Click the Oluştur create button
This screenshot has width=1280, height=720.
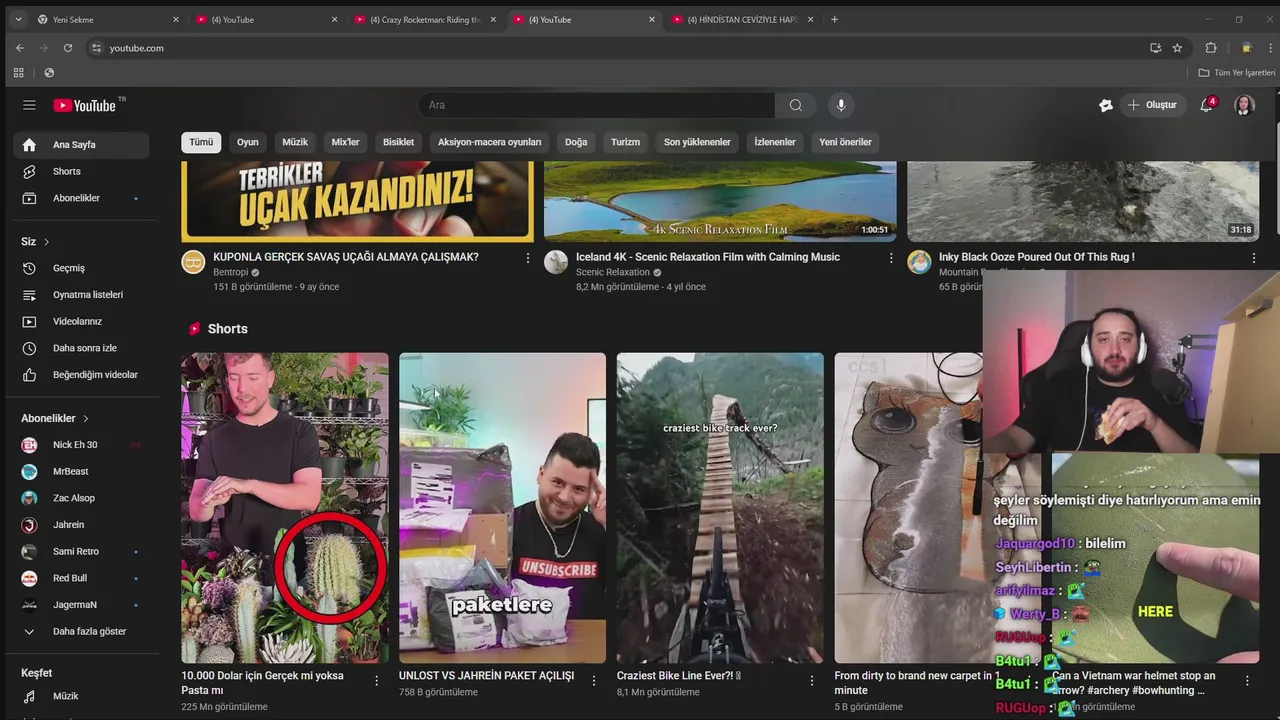pos(1152,105)
